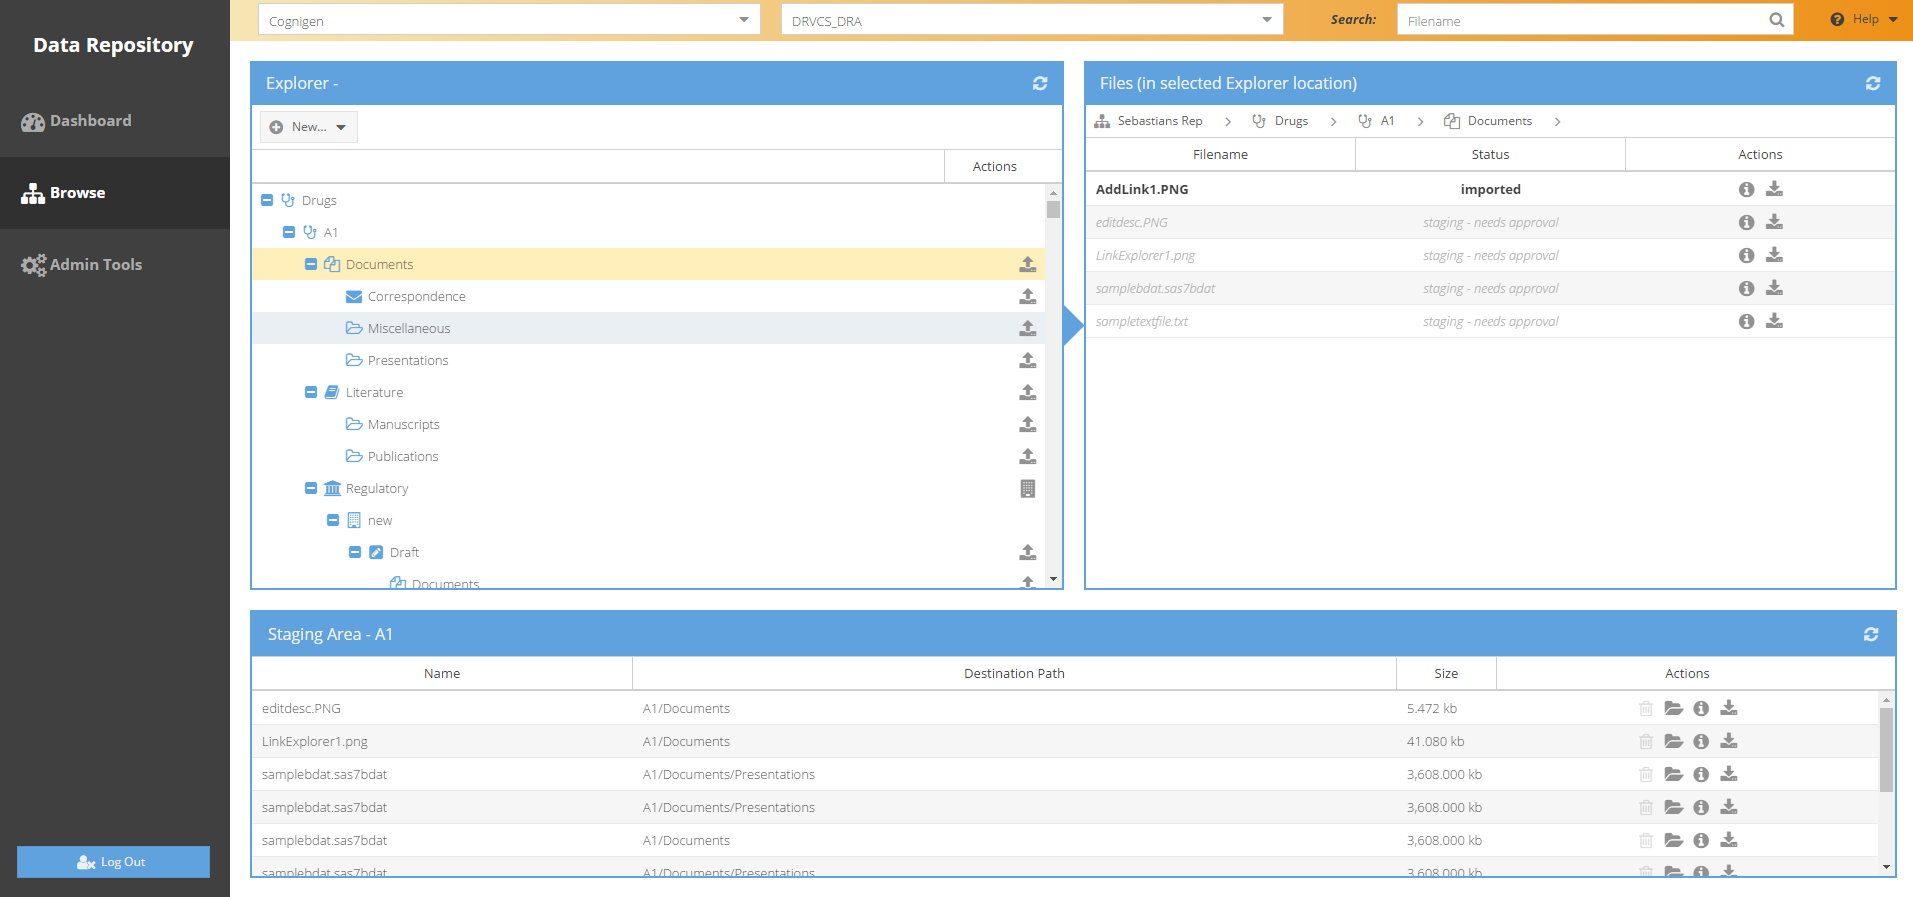Viewport: 1913px width, 897px height.
Task: Collapse the Literature tree node
Action: pyautogui.click(x=311, y=393)
